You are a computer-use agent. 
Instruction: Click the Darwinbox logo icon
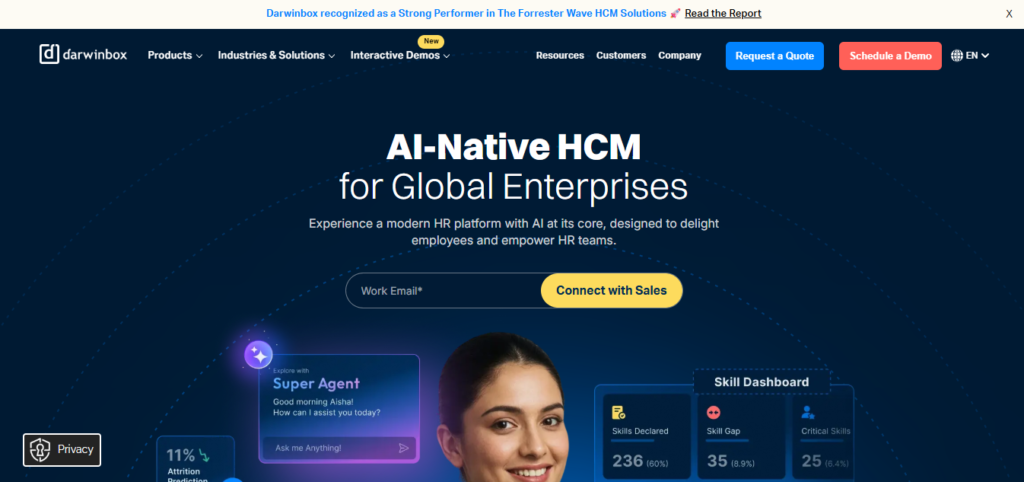50,54
